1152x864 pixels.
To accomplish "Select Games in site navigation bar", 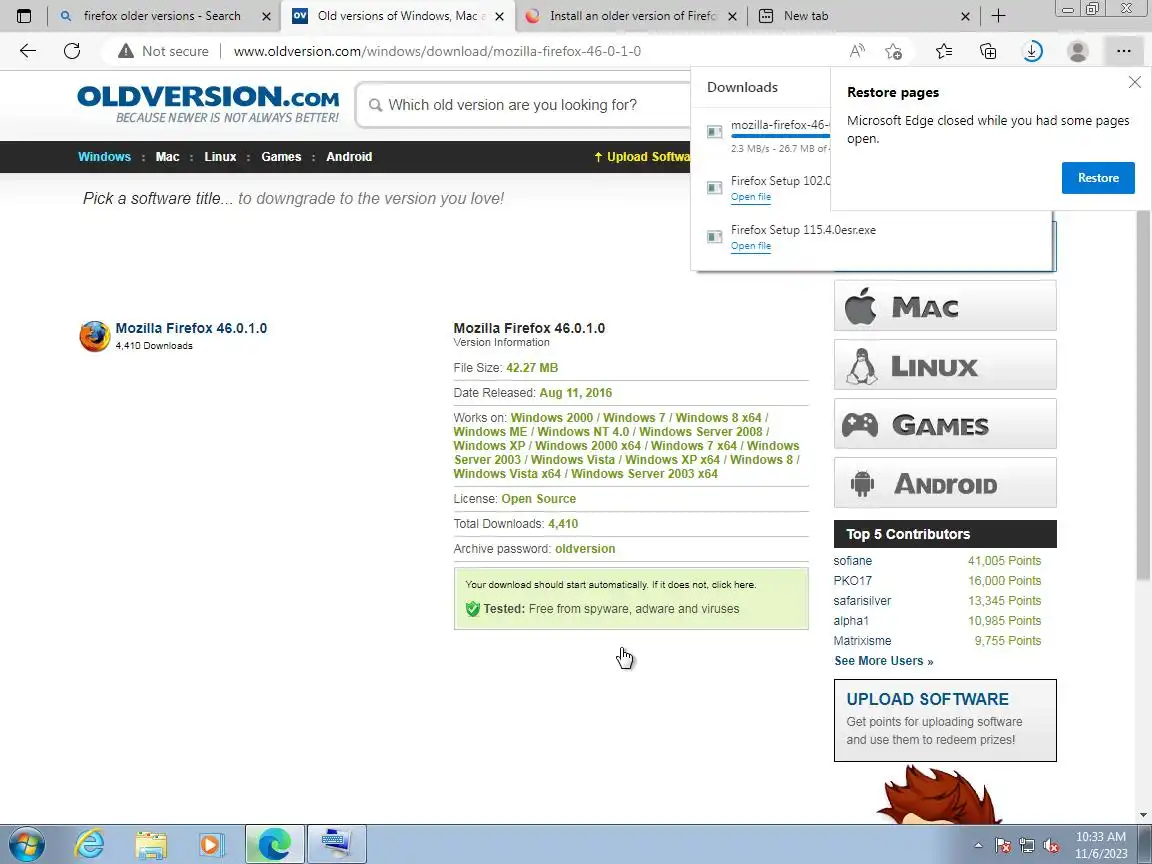I will [281, 156].
